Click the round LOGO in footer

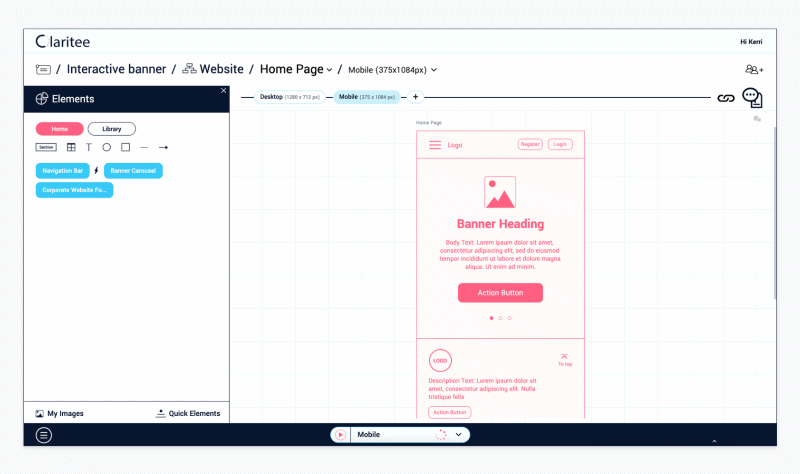coord(440,361)
